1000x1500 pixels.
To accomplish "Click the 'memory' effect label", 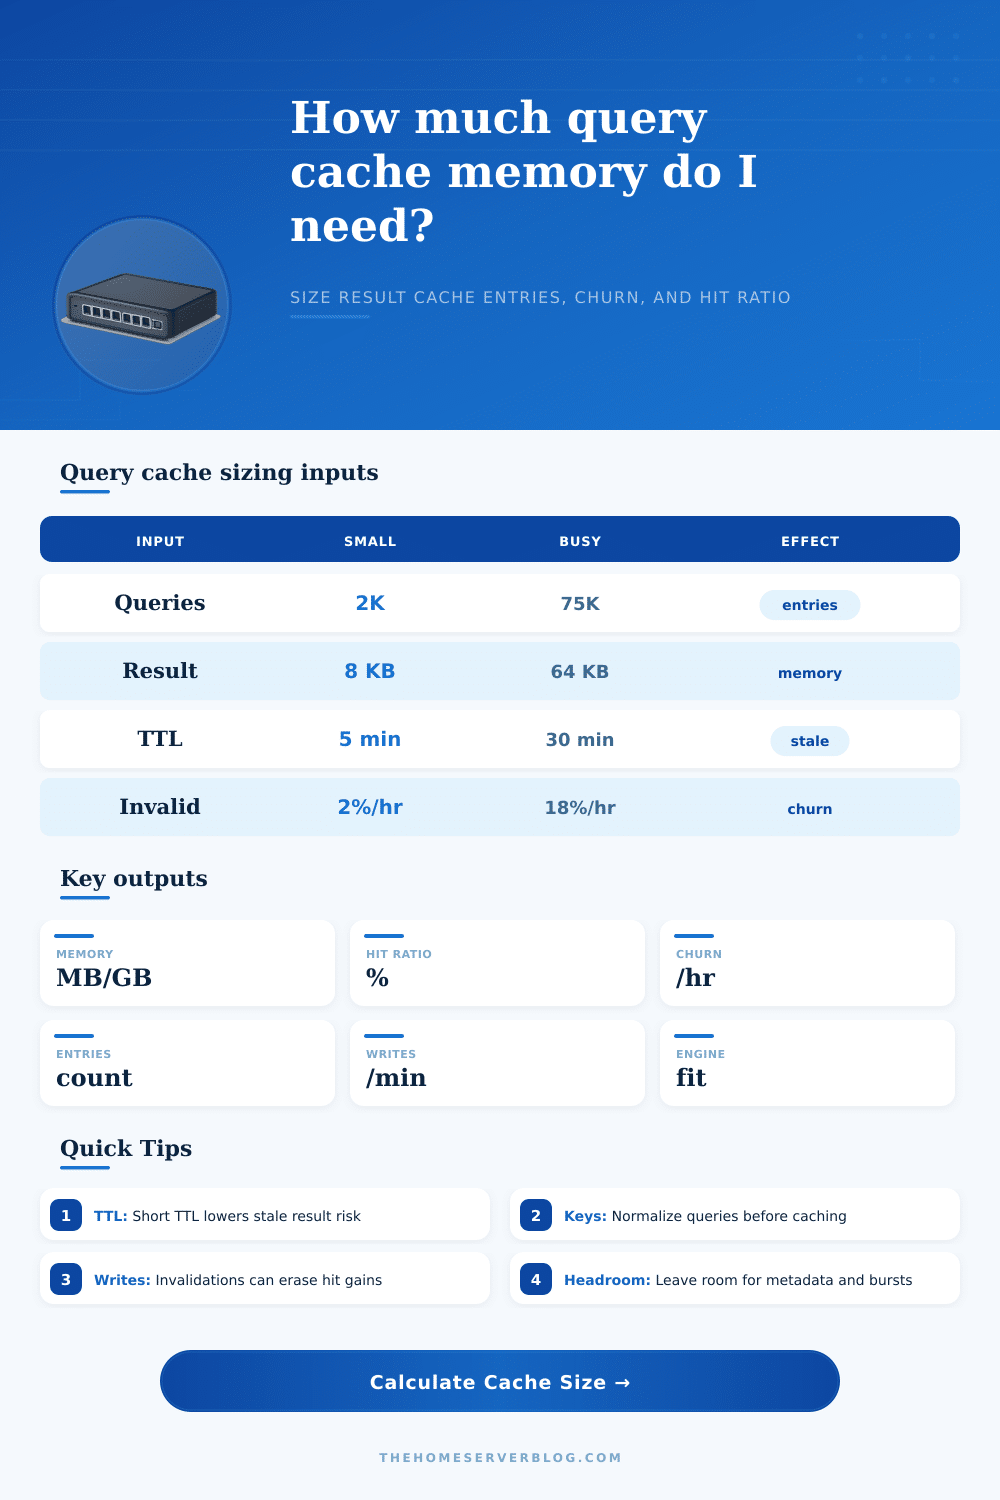I will (810, 673).
